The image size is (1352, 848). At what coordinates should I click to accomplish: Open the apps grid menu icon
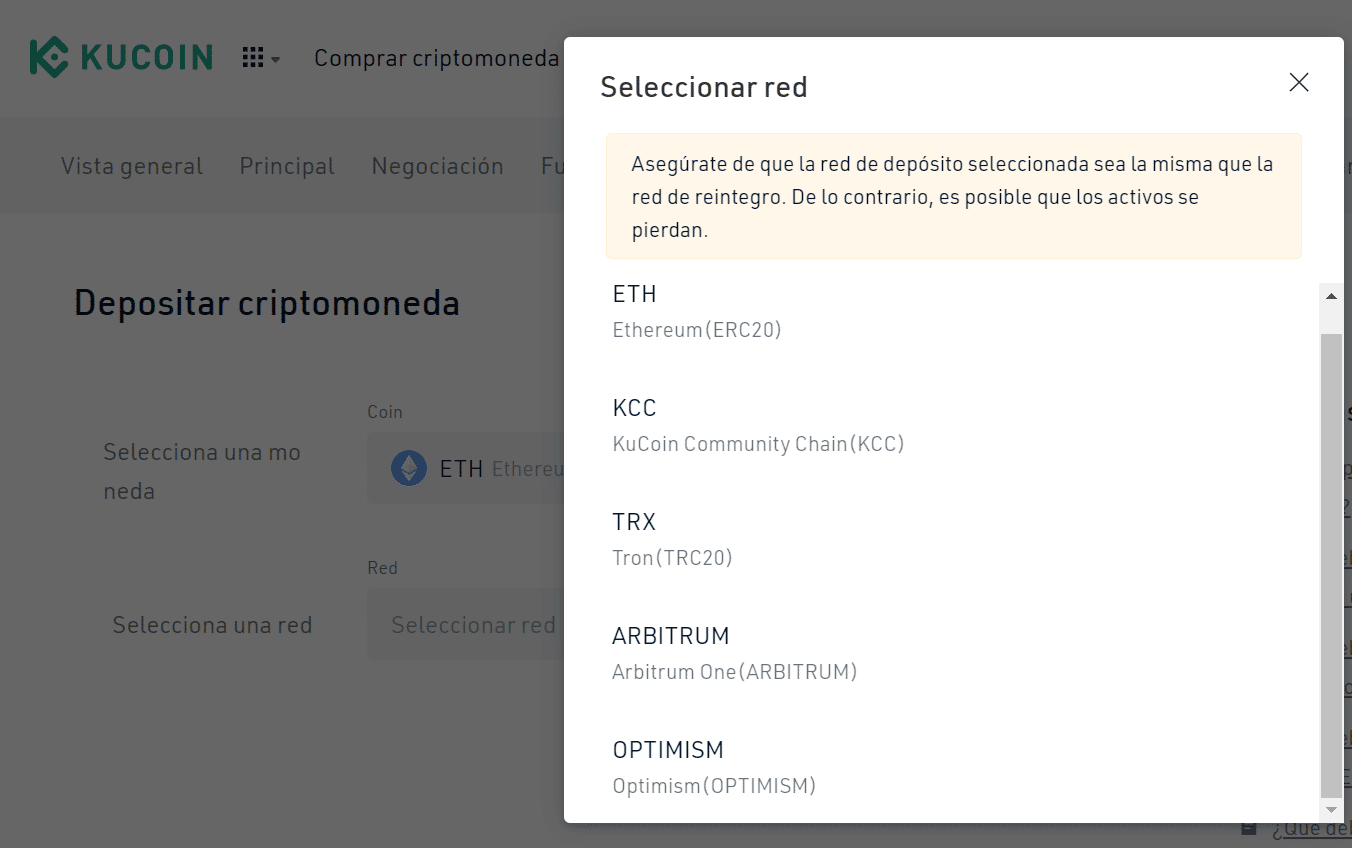click(253, 58)
